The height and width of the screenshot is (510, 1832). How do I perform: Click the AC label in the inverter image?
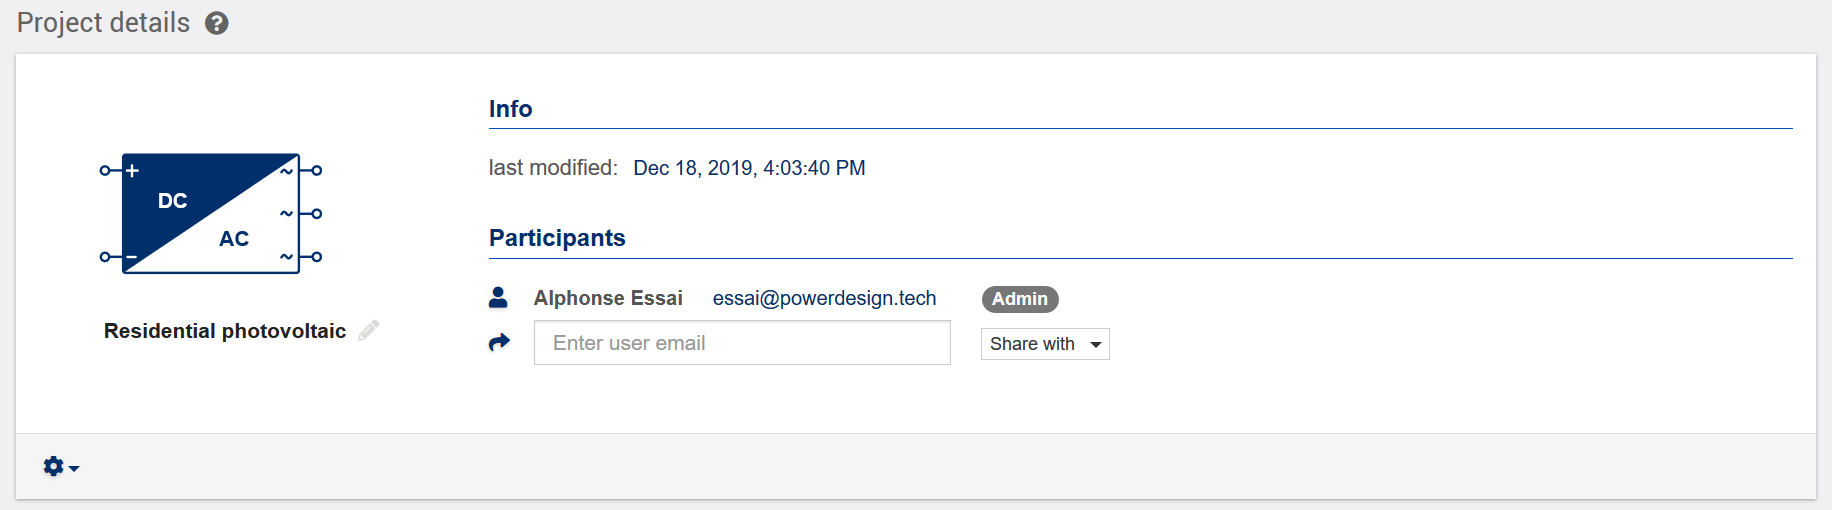[234, 239]
